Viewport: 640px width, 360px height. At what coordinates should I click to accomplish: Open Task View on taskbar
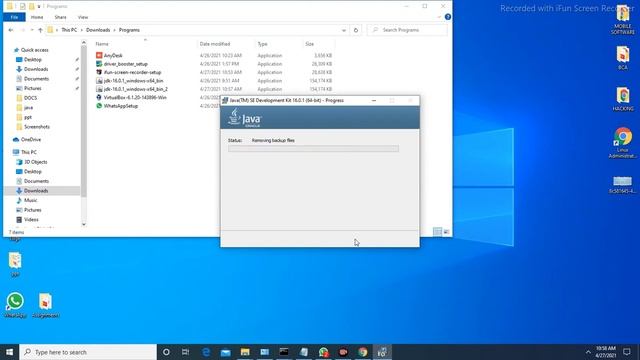[185, 352]
